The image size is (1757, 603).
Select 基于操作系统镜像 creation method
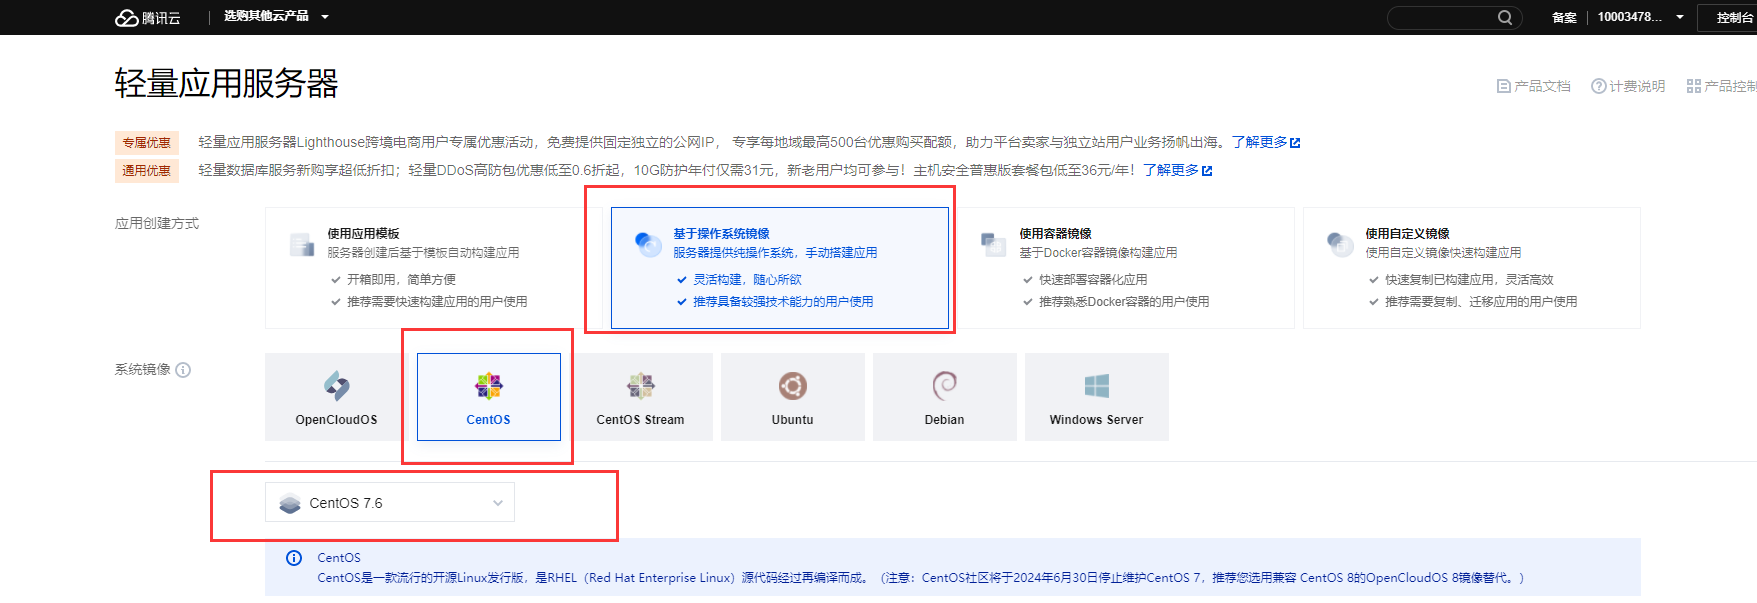780,268
